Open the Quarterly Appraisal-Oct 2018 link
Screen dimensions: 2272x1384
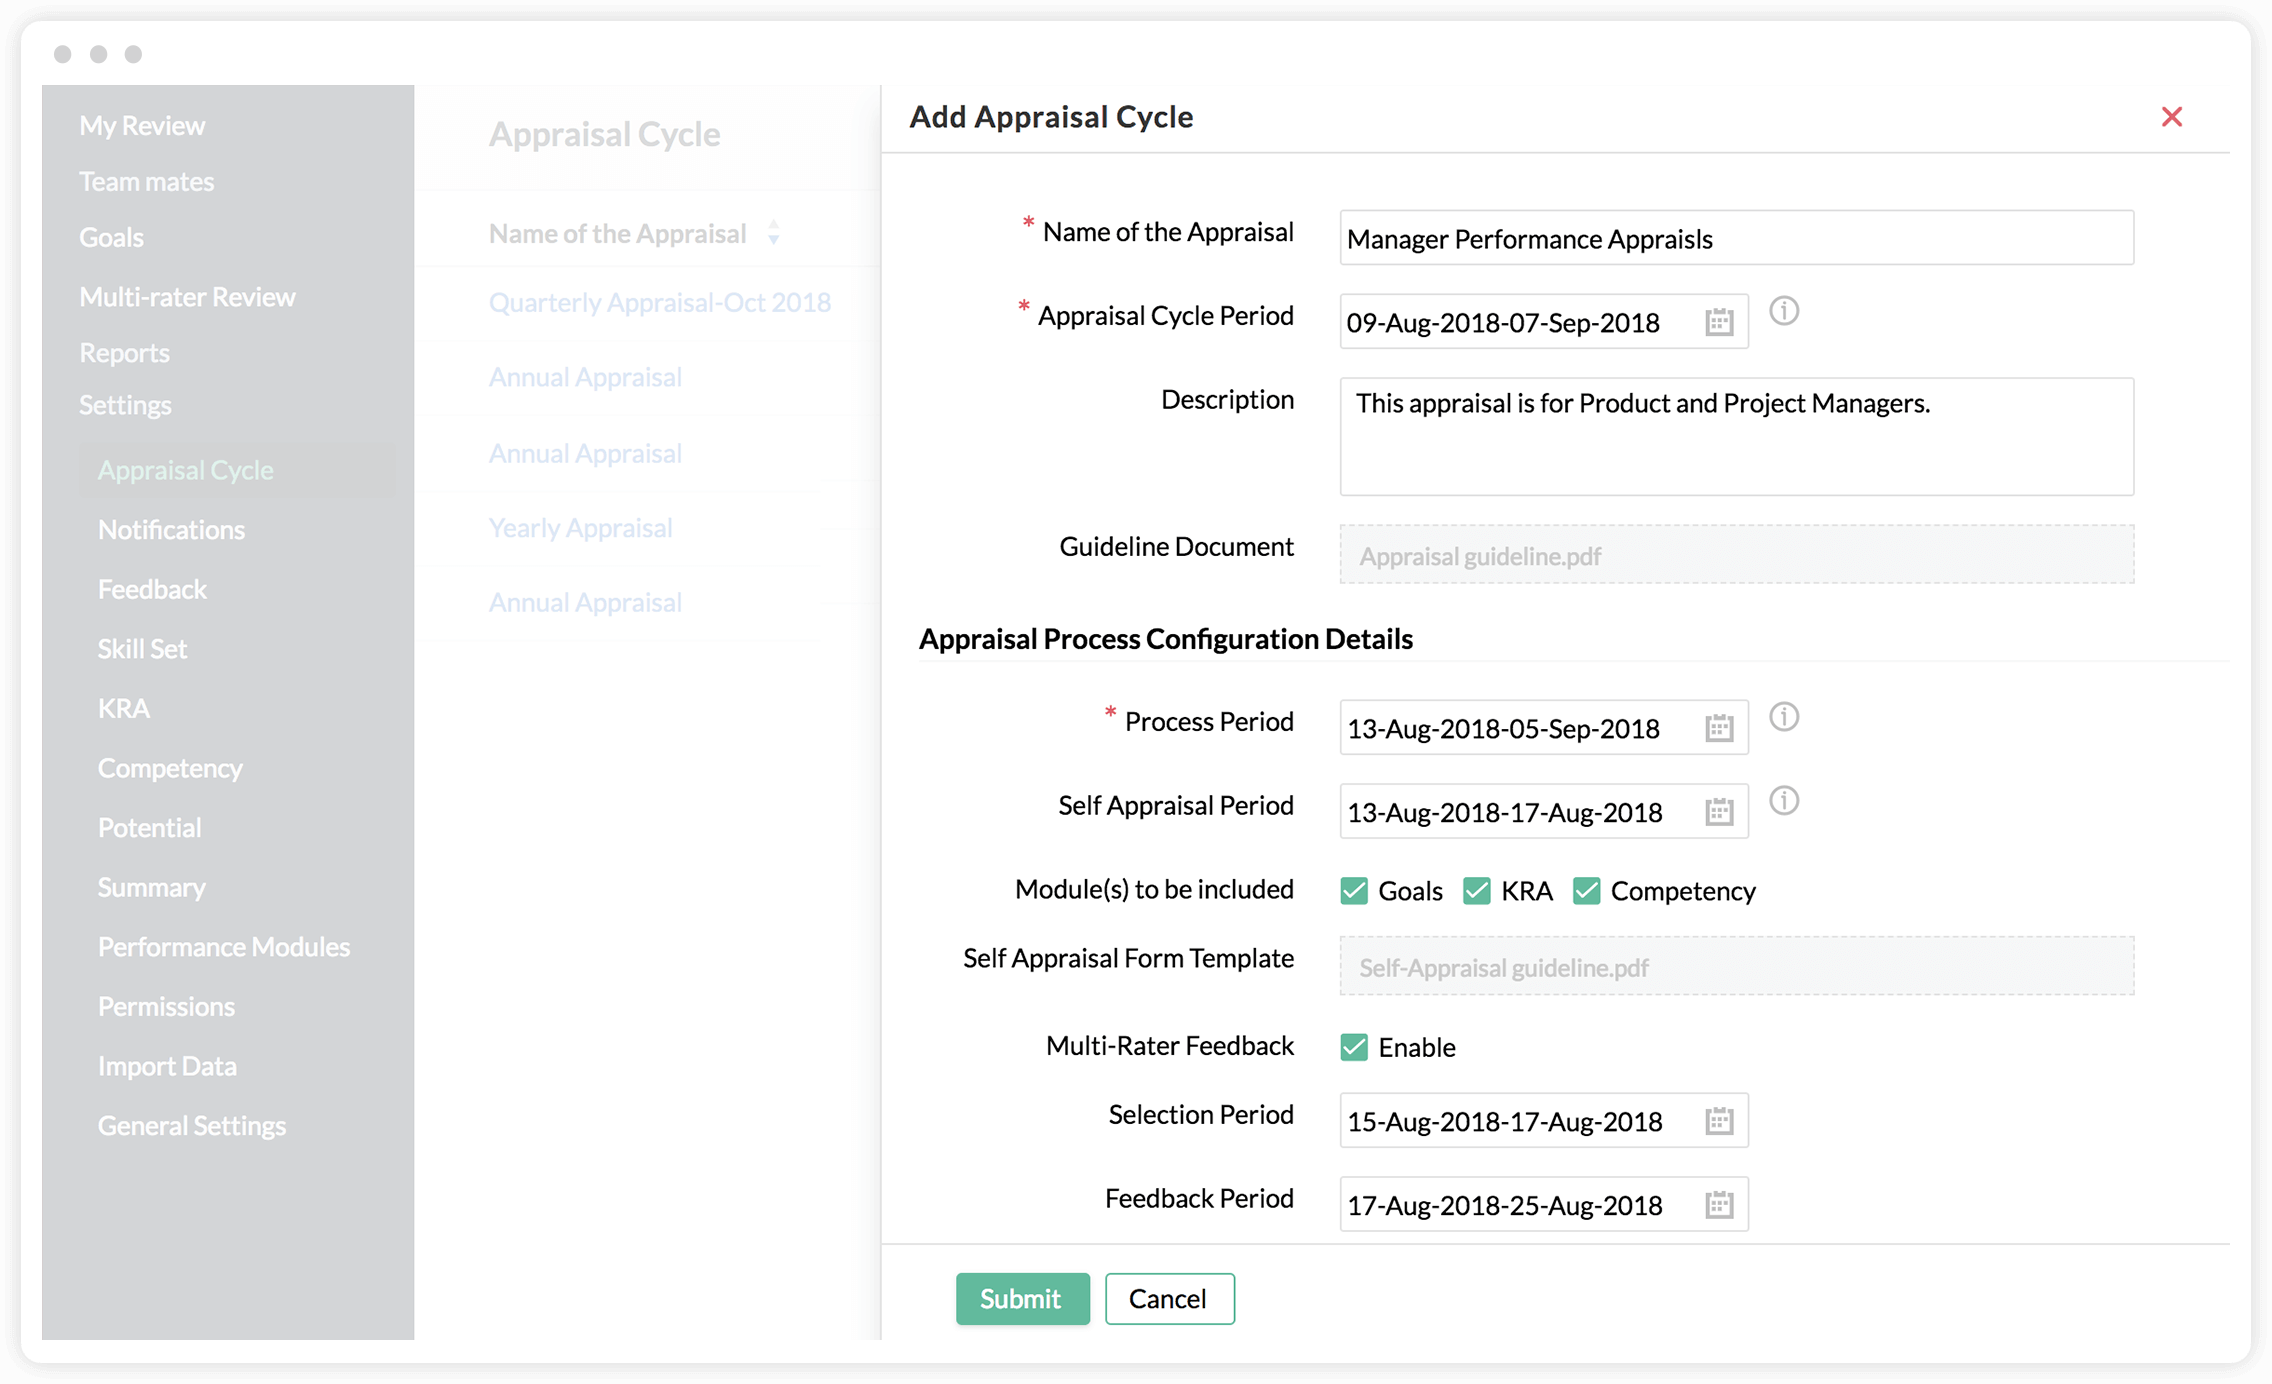pyautogui.click(x=659, y=303)
